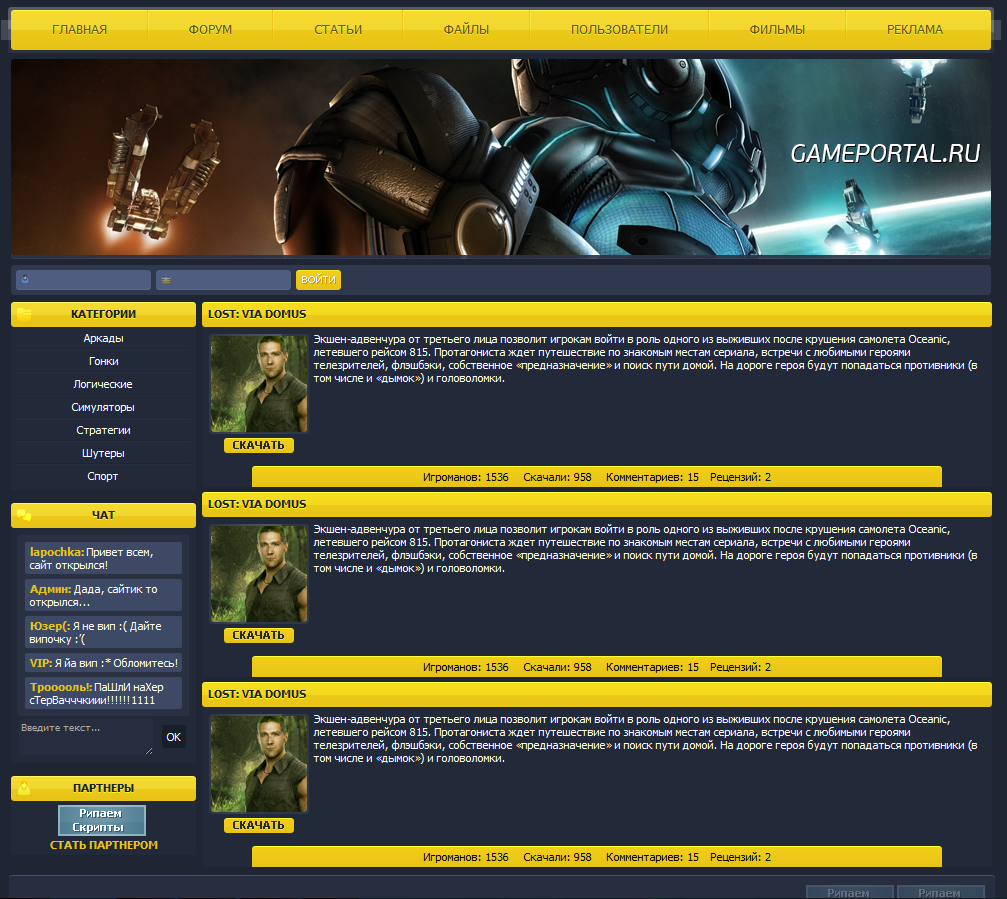Click the lapochka username in chat
This screenshot has width=1007, height=899.
(x=57, y=552)
